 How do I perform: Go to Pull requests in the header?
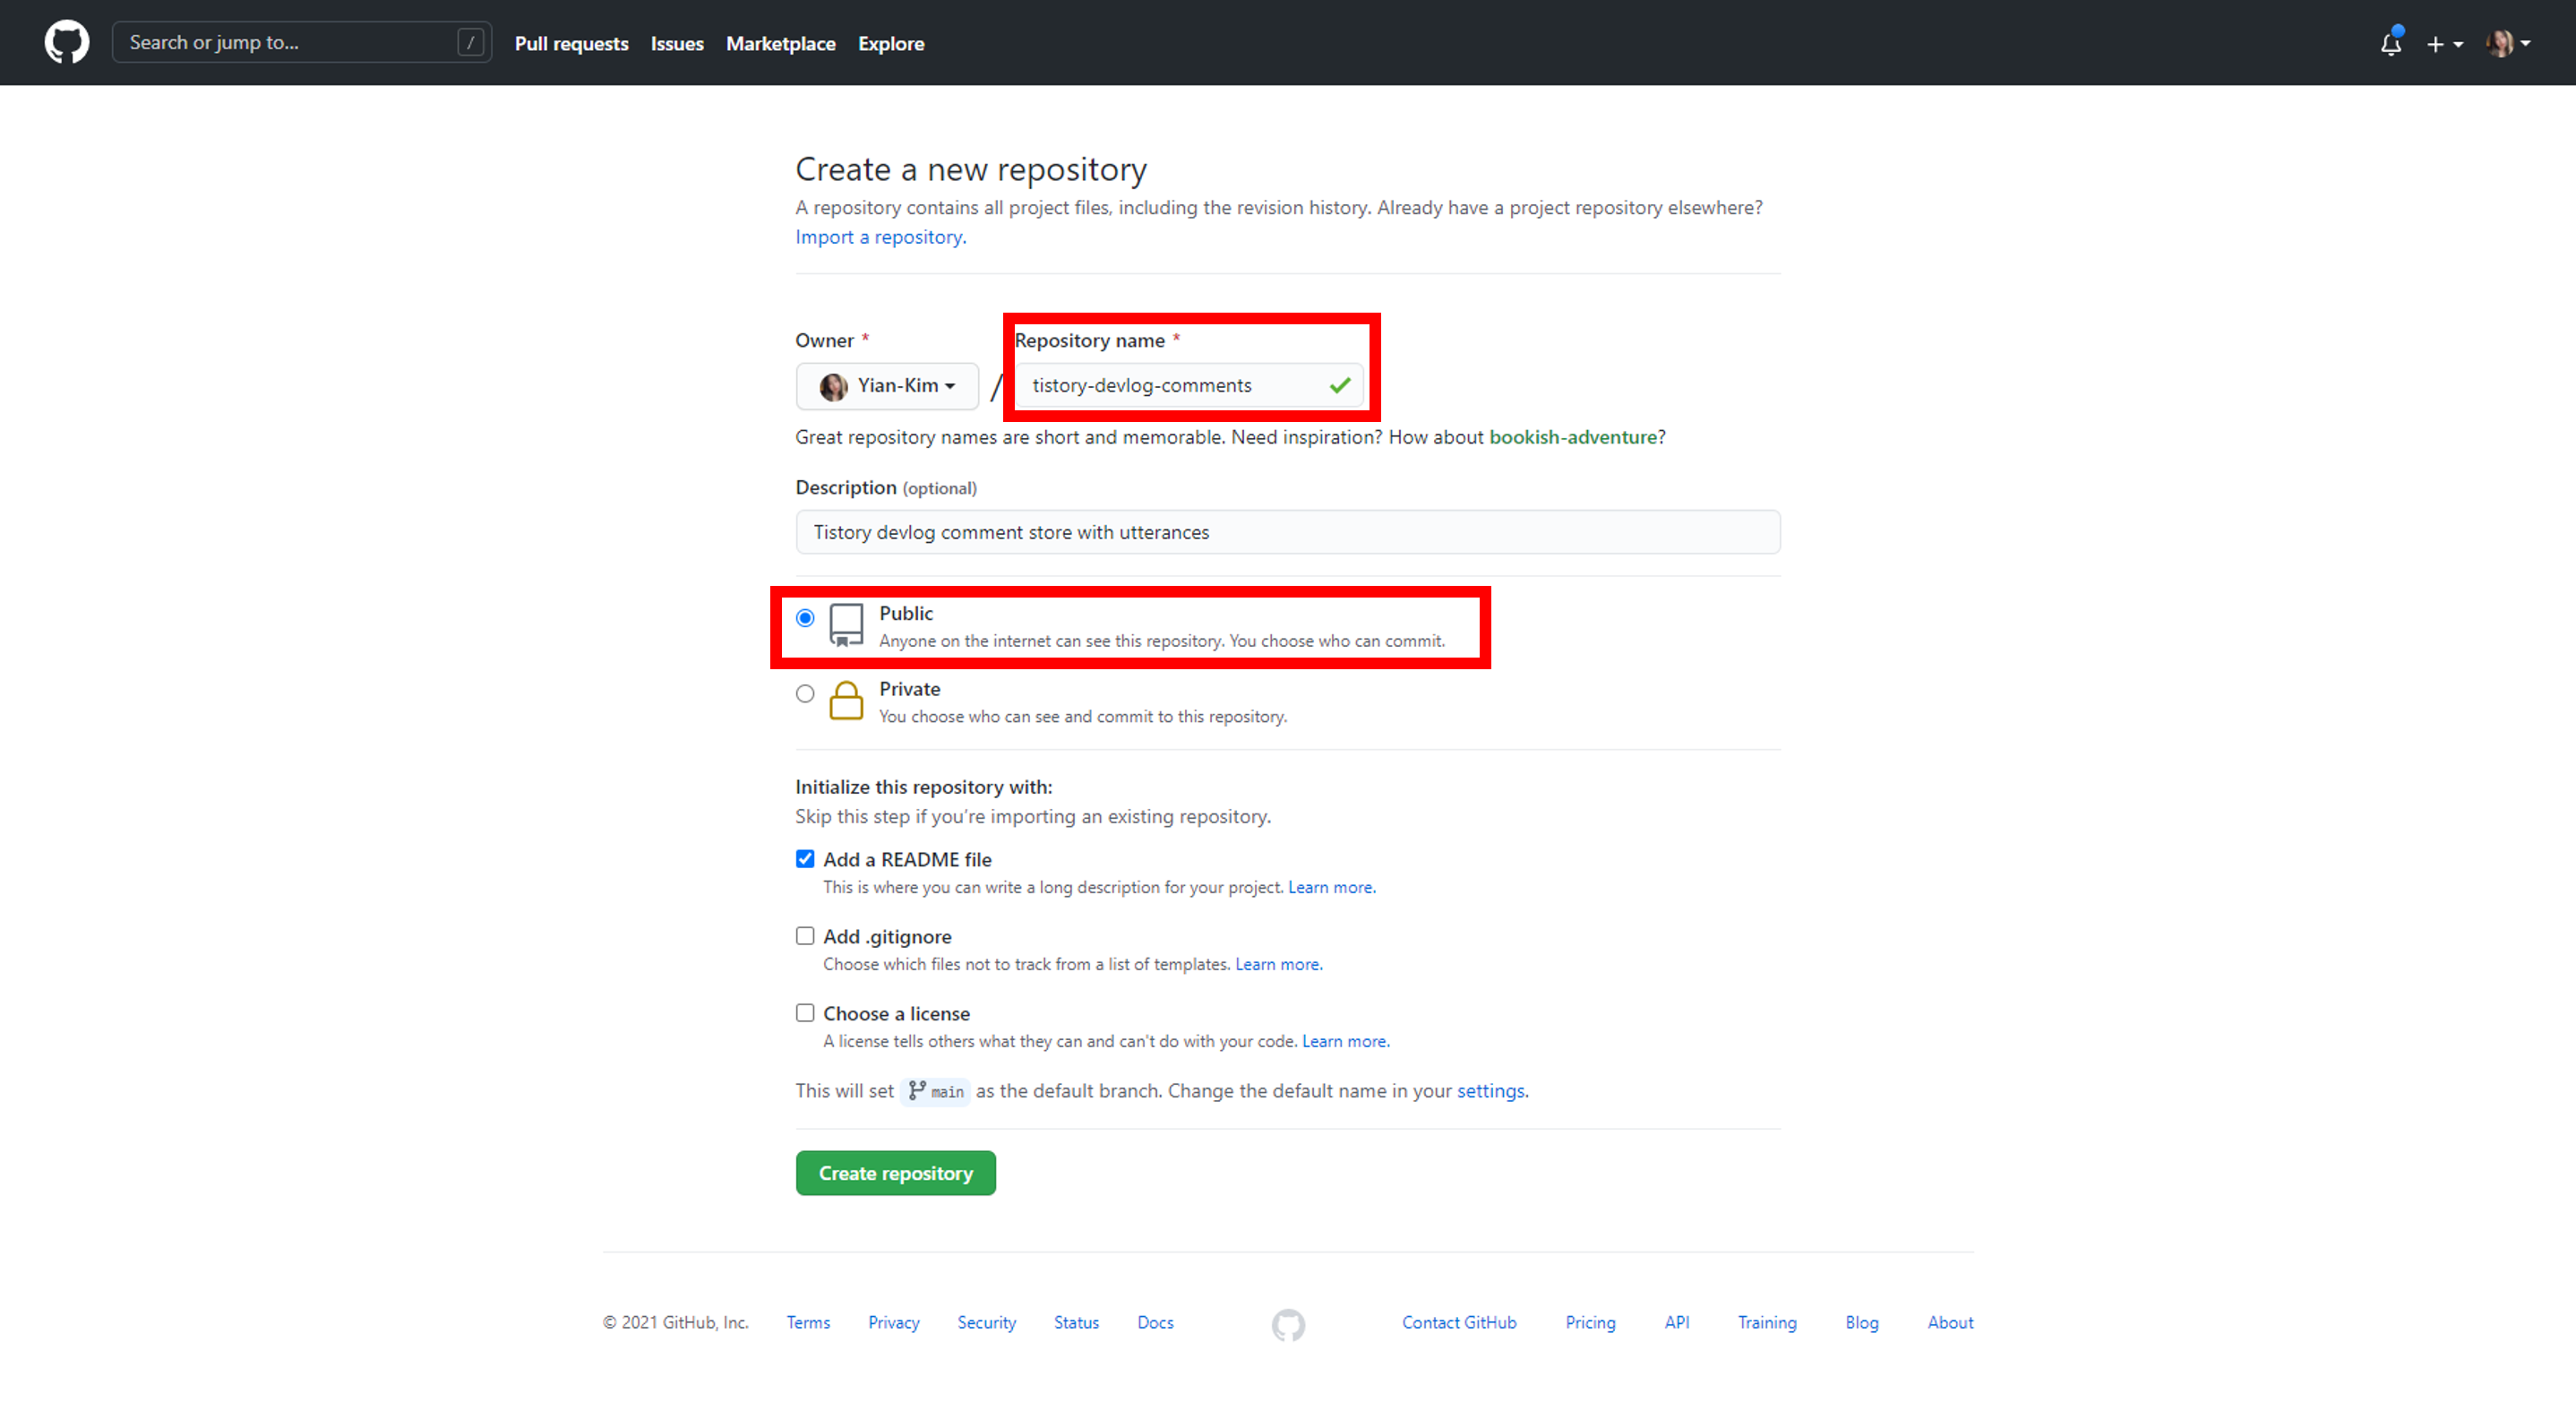[x=571, y=44]
